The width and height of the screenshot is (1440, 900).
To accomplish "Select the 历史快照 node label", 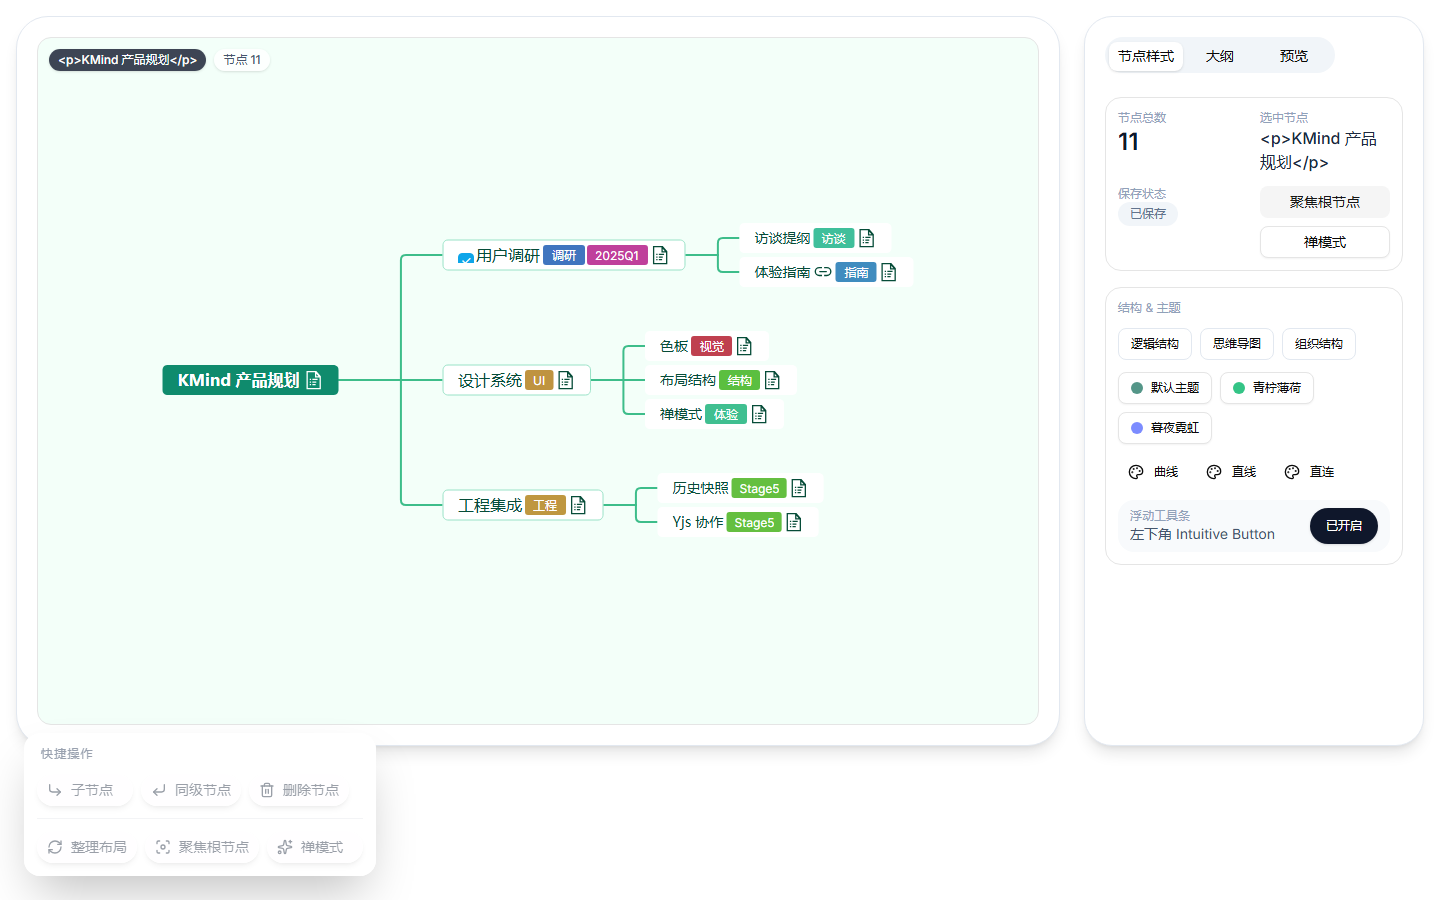I will [700, 488].
